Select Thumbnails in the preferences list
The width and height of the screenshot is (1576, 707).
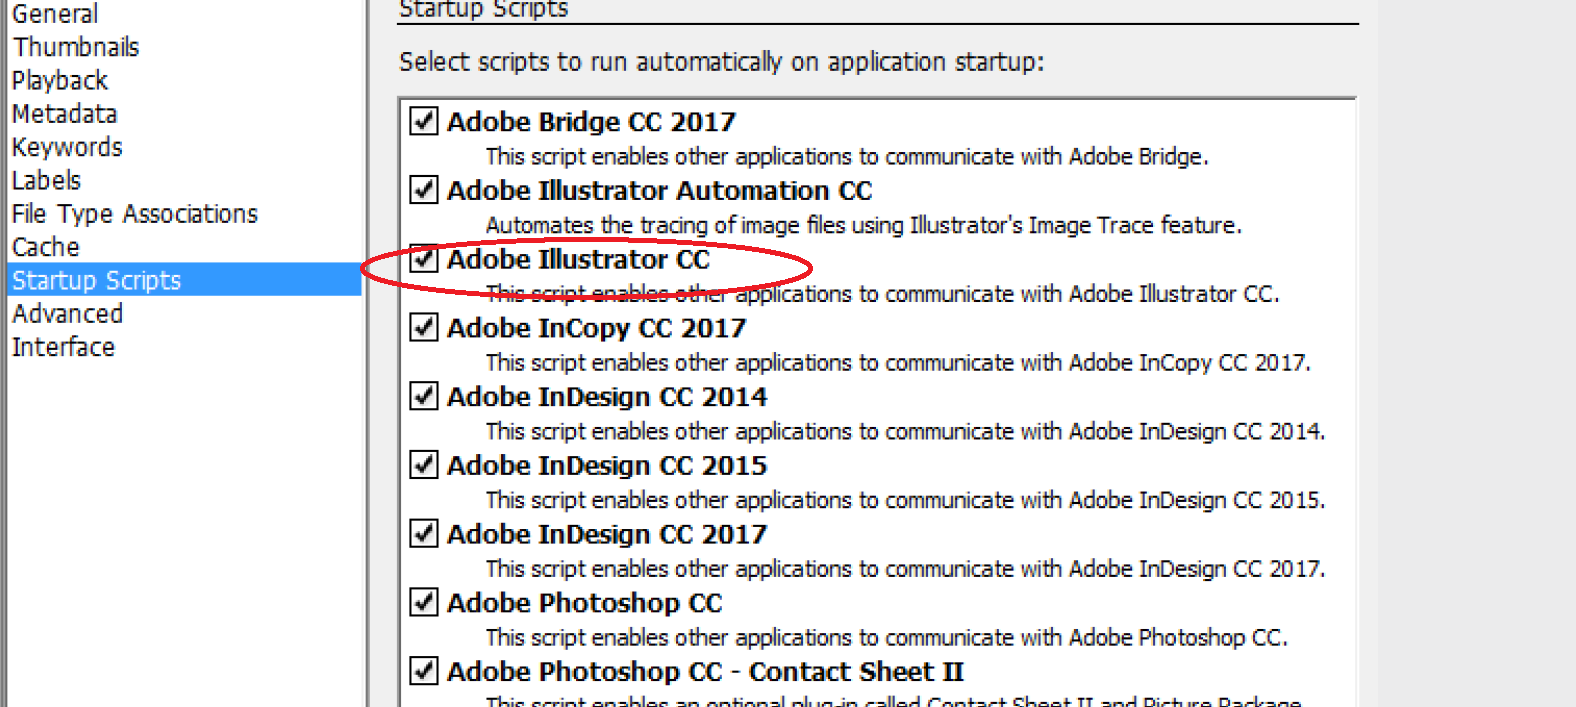[x=76, y=47]
